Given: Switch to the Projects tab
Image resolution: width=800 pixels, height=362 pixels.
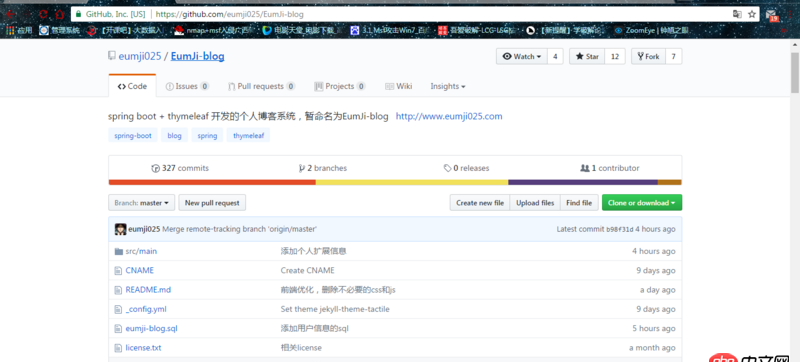Looking at the screenshot, I should (x=340, y=86).
